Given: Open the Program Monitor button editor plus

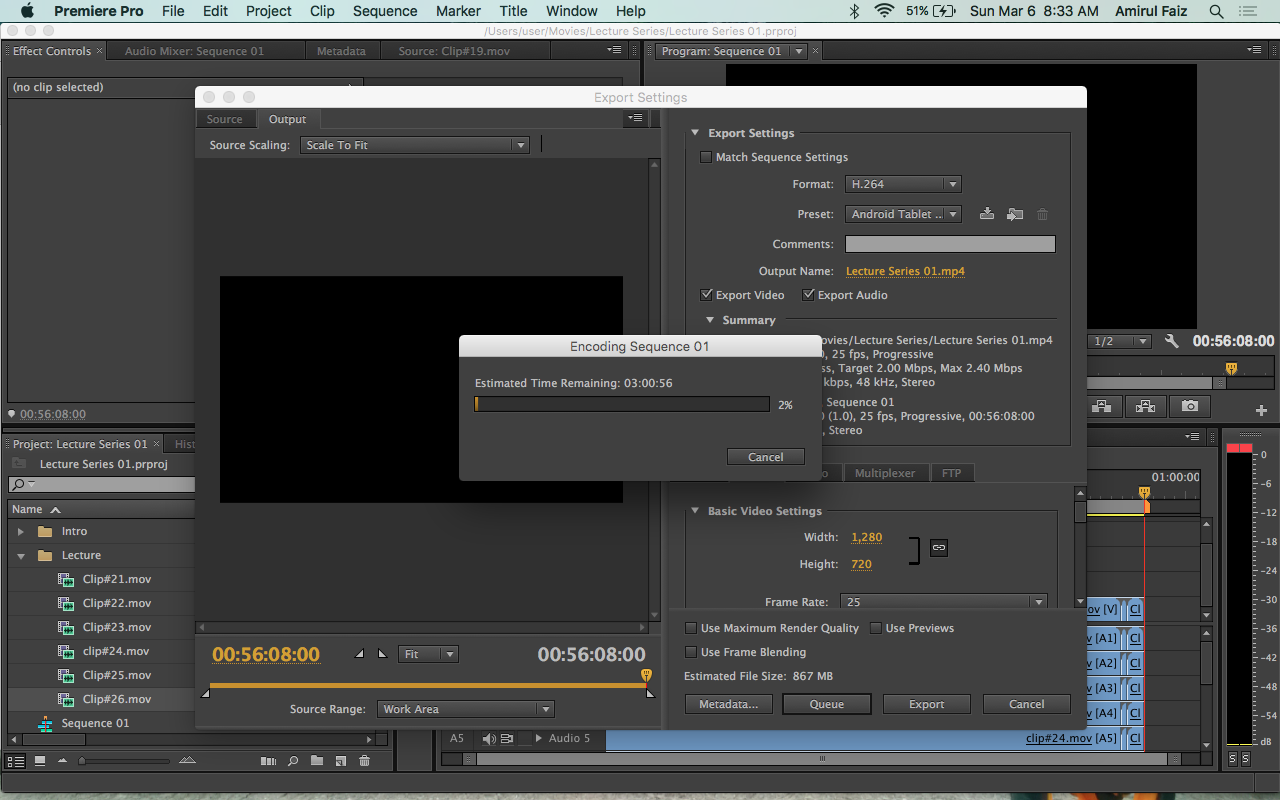Looking at the screenshot, I should [1261, 410].
